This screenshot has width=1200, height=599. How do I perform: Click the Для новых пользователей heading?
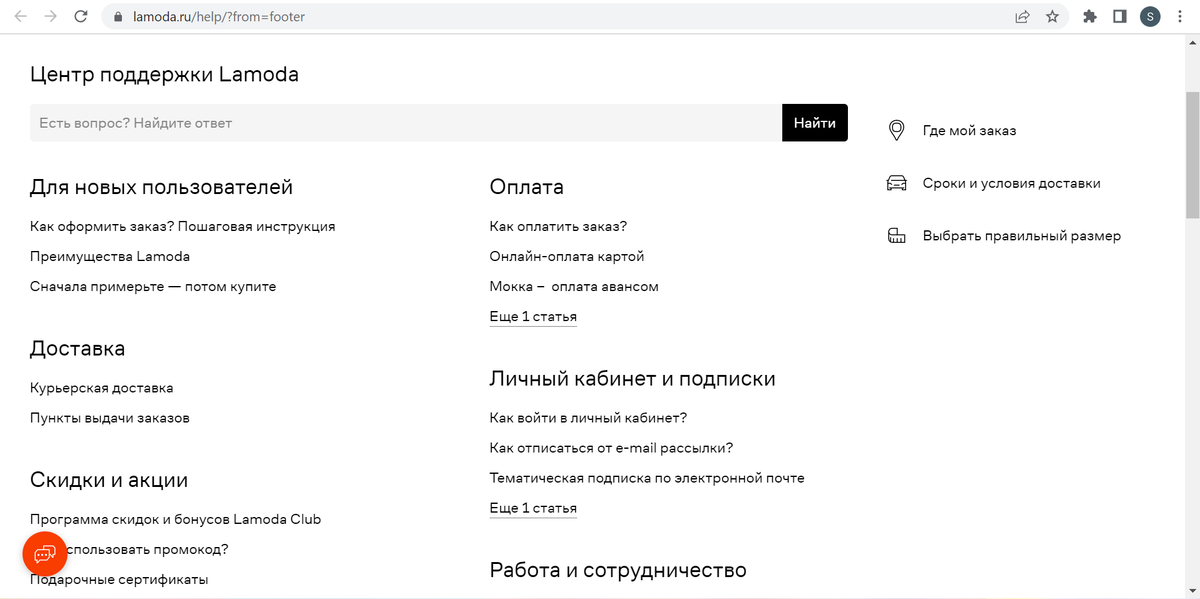(x=161, y=187)
